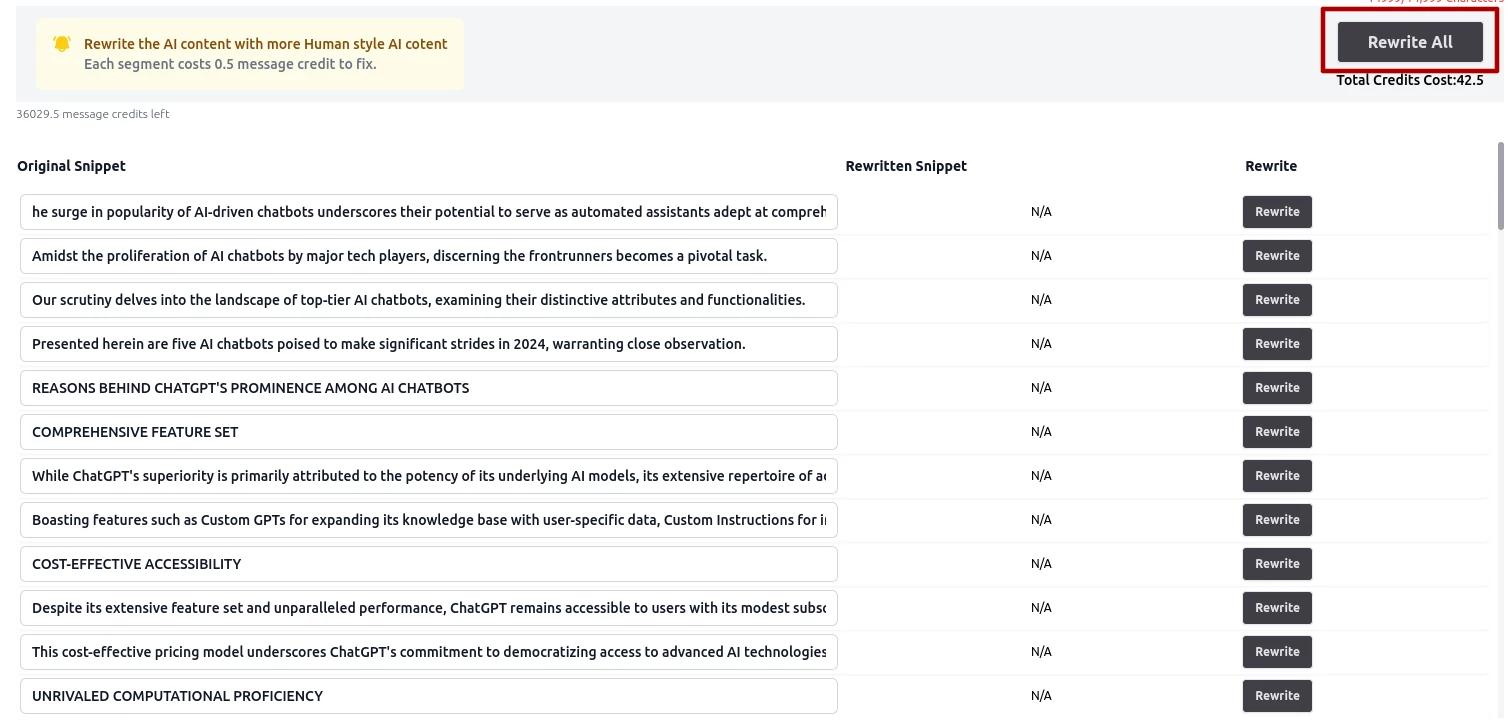Rewrite the 'Amidst the proliferation' snippet
The image size is (1508, 727).
click(x=1277, y=256)
